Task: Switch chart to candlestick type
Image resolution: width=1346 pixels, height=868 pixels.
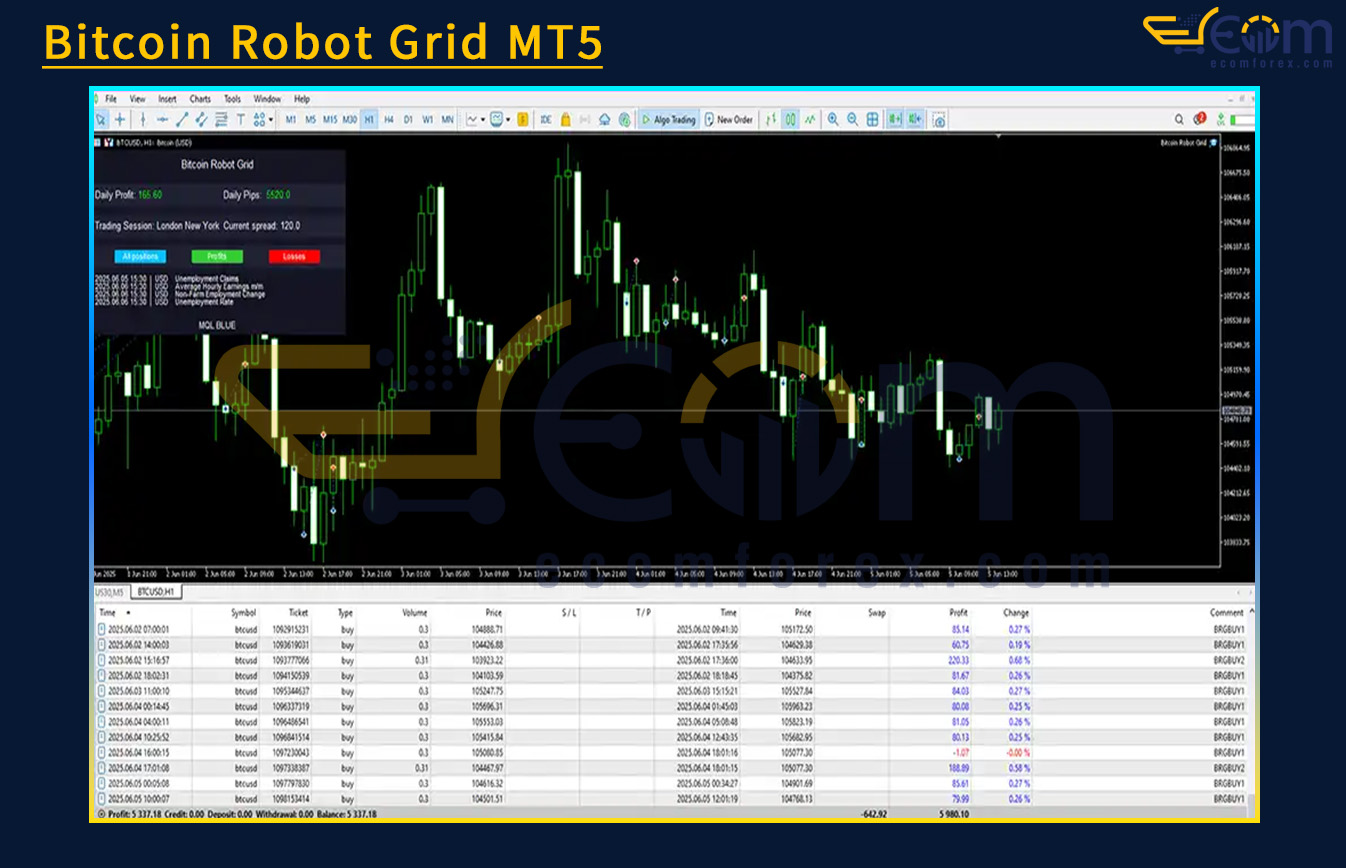Action: tap(790, 120)
